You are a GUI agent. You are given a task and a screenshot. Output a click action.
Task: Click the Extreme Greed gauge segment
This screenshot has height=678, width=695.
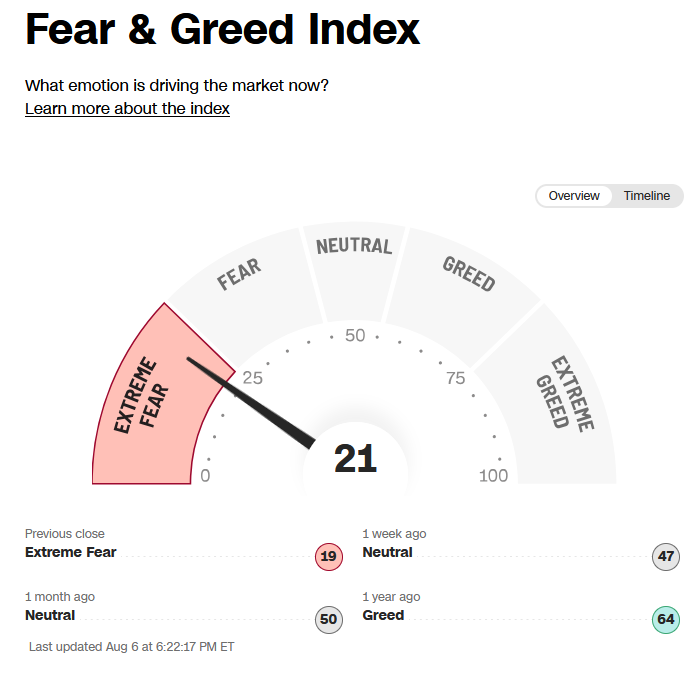point(563,399)
